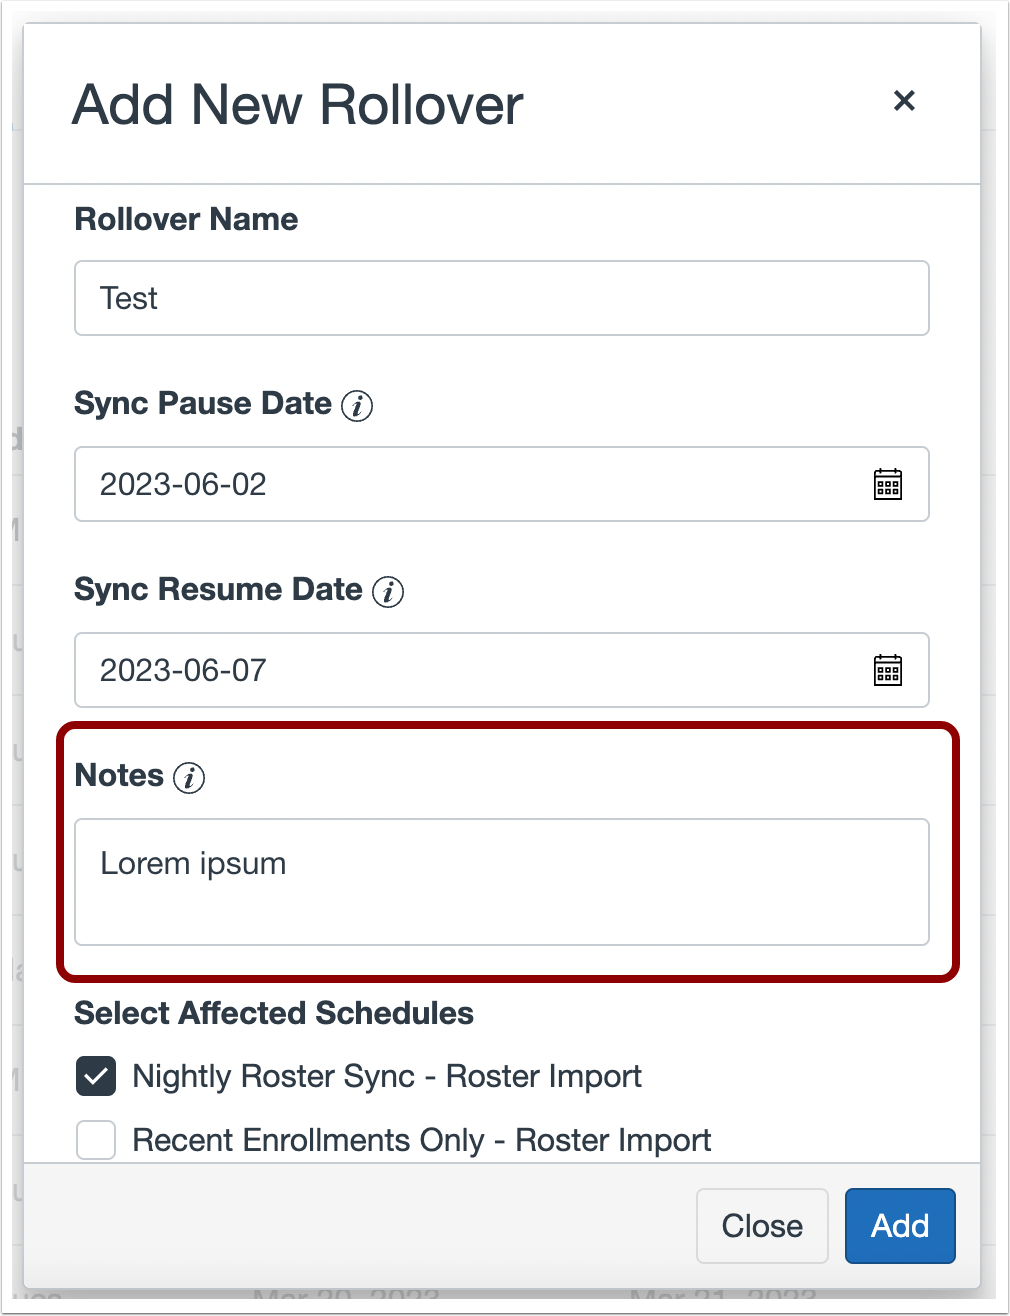
Task: Click the Notes box containing Lorem ipsum
Action: (x=502, y=882)
